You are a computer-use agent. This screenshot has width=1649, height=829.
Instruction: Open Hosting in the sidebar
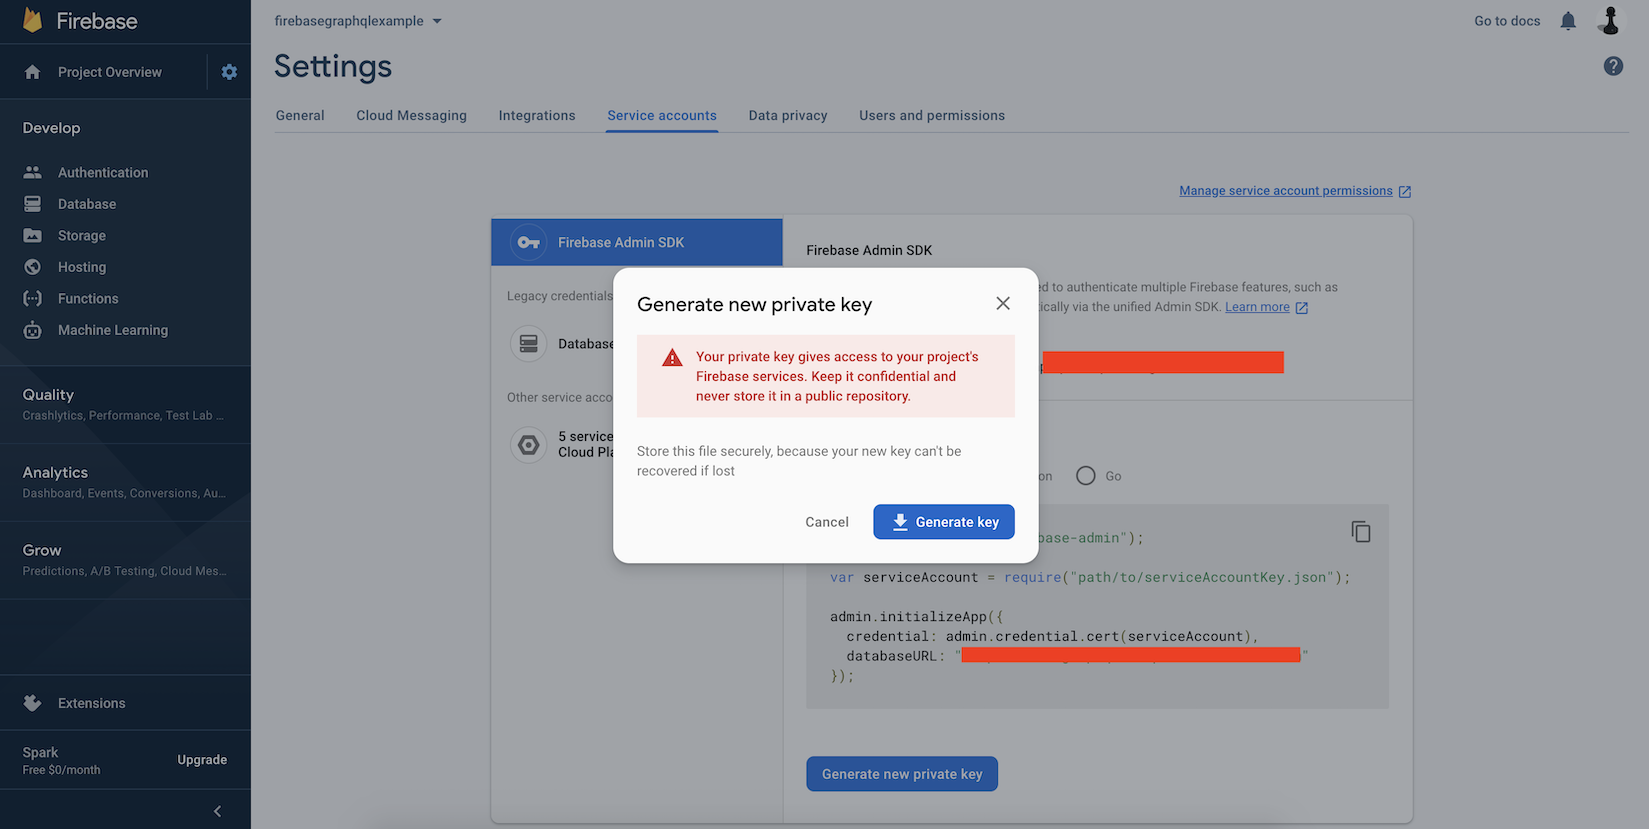click(x=82, y=267)
